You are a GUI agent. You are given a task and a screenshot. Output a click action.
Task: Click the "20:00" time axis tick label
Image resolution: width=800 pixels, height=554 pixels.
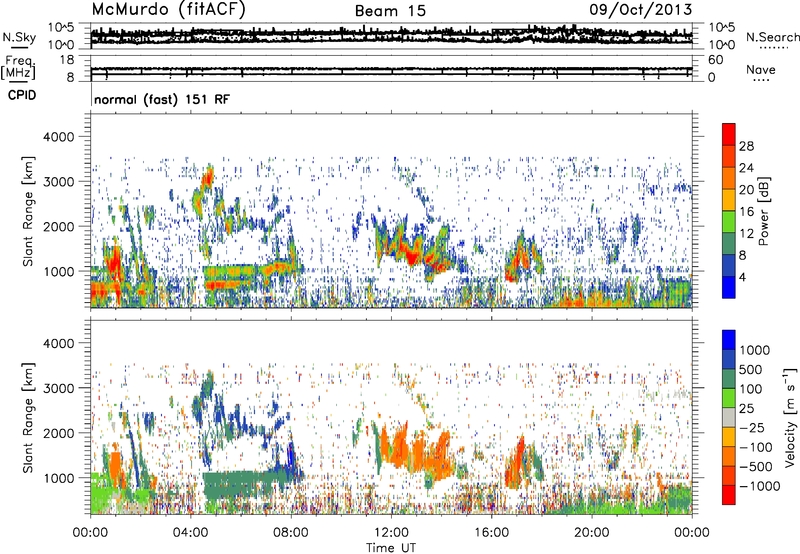(x=591, y=533)
